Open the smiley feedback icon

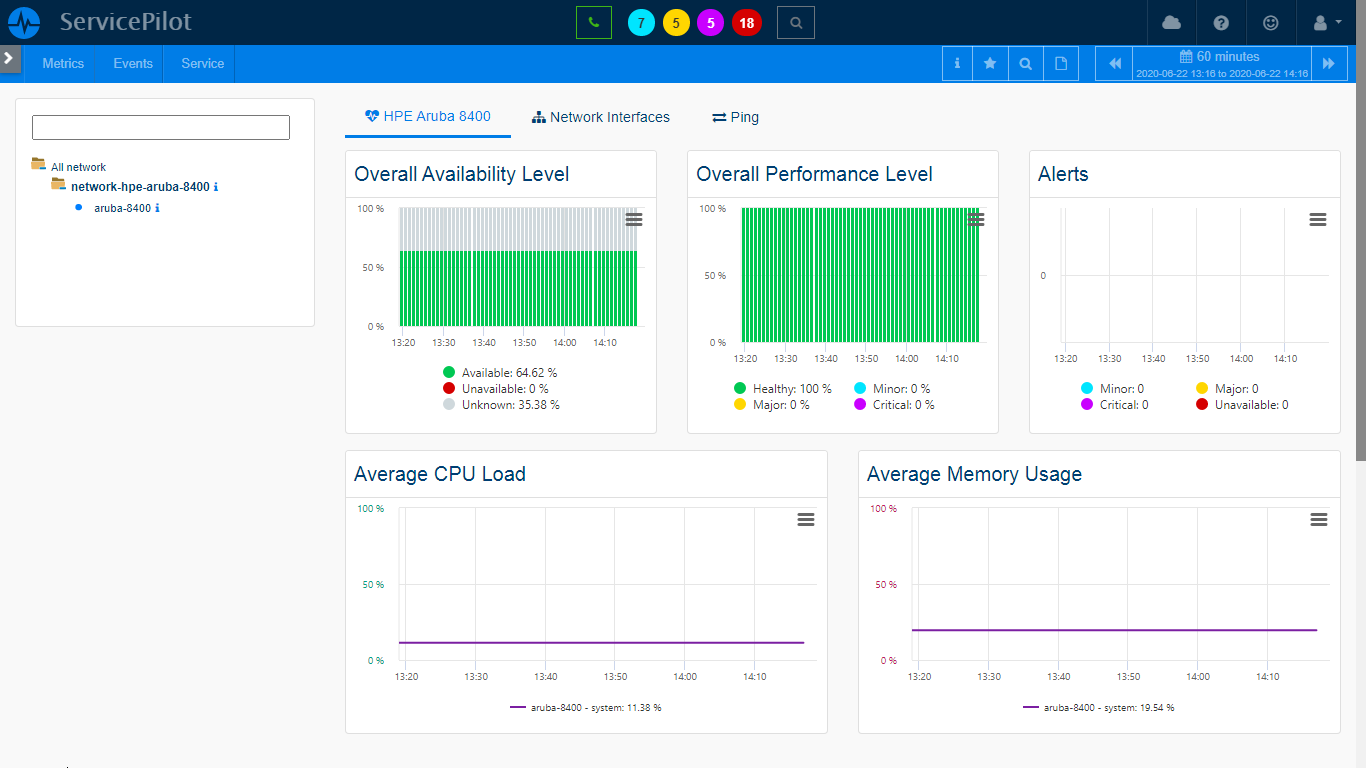pos(1271,22)
